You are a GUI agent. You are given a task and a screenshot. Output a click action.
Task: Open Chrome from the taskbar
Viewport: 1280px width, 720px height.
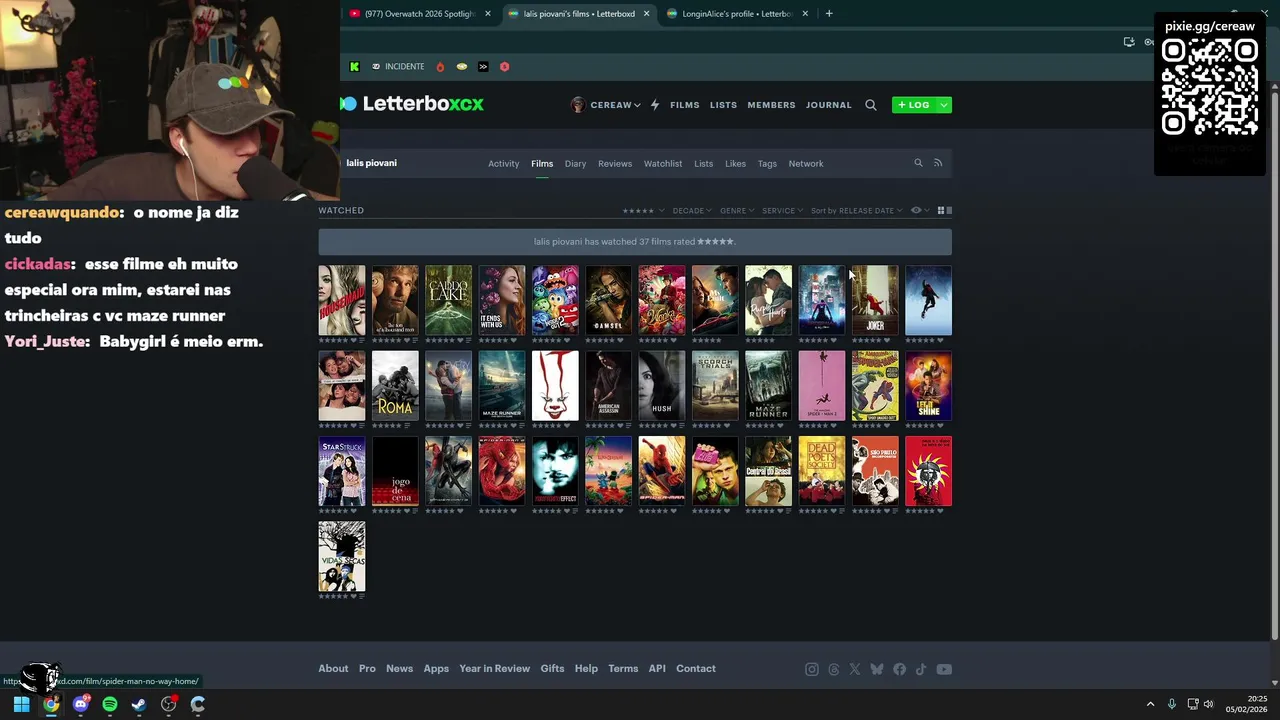tap(51, 704)
